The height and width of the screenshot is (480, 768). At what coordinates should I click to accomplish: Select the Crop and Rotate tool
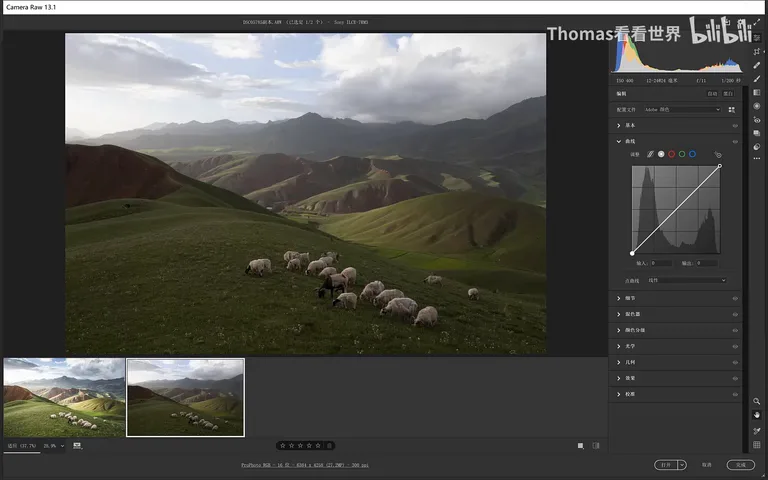click(x=757, y=51)
